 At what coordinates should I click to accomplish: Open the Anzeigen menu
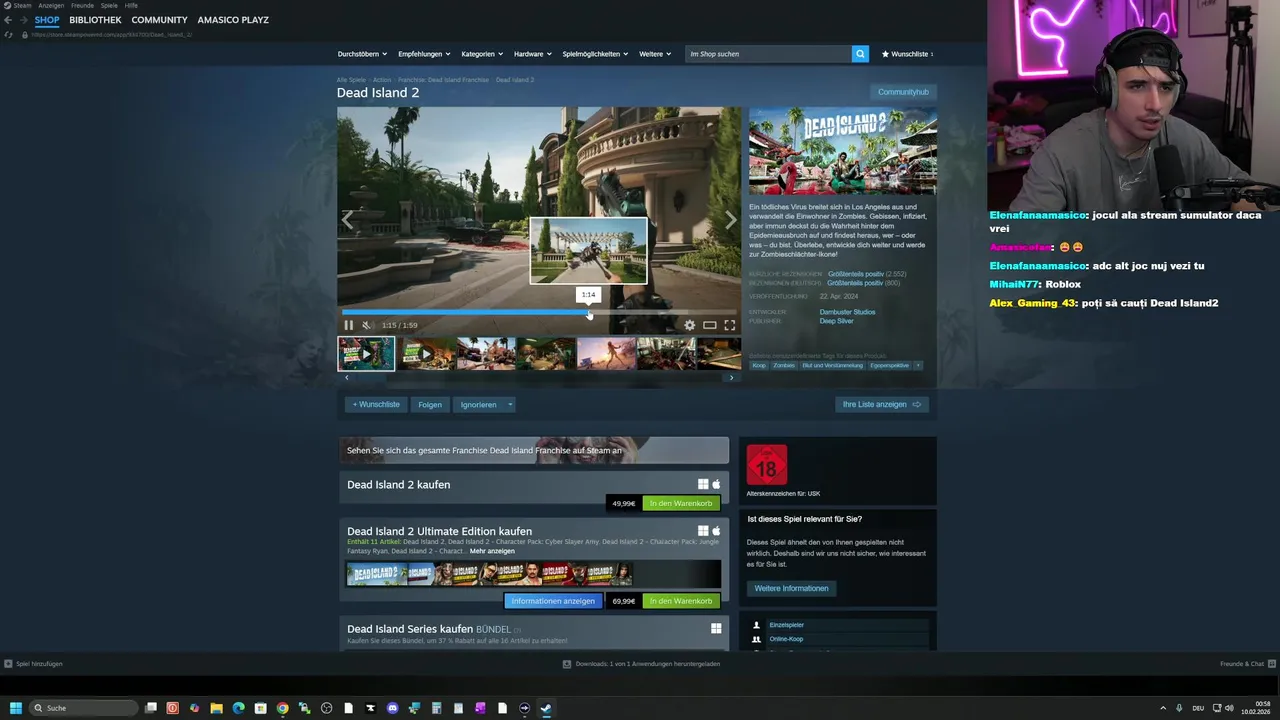pyautogui.click(x=51, y=5)
